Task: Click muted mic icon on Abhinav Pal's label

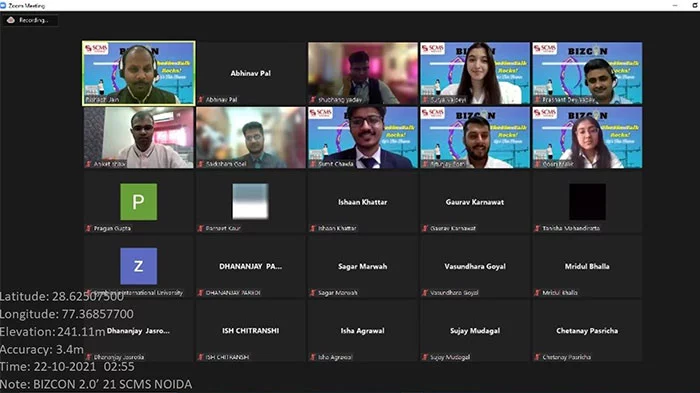Action: (201, 100)
